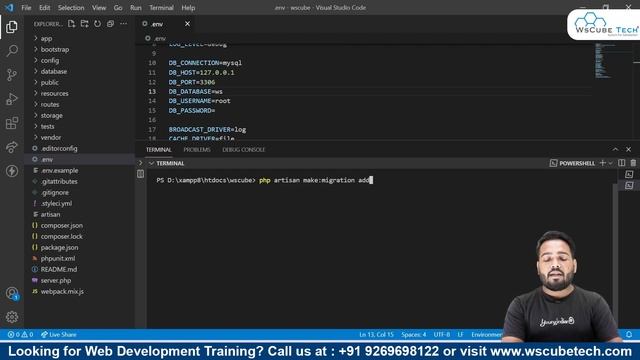Click New Folder icon in Explorer header

(x=84, y=24)
